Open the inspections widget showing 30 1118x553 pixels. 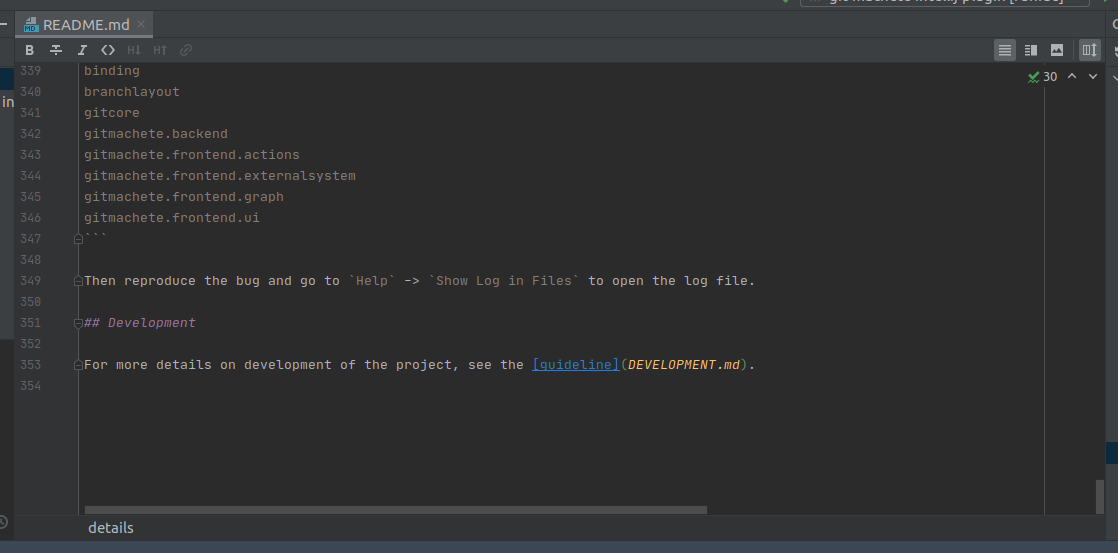[1042, 76]
